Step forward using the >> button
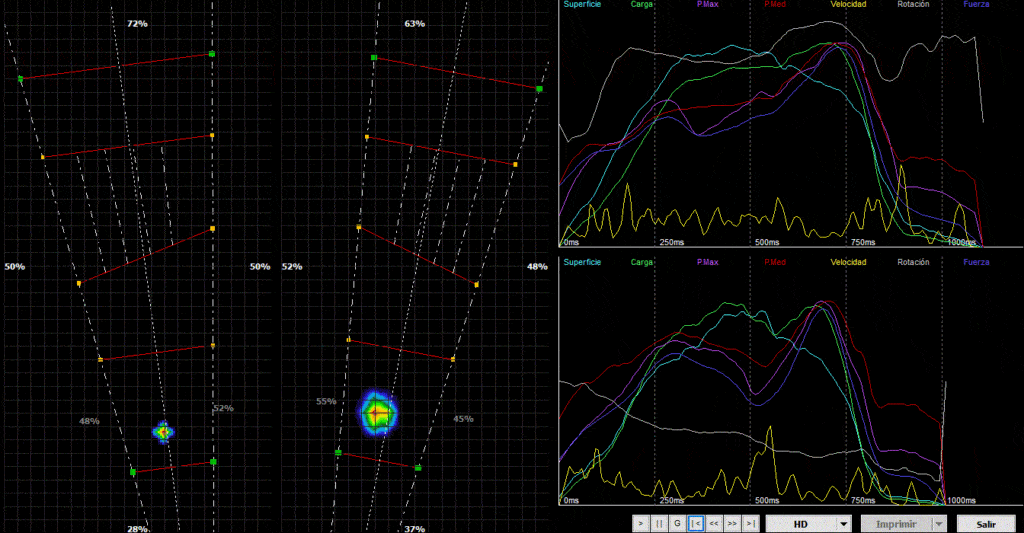The height and width of the screenshot is (533, 1024). point(733,523)
